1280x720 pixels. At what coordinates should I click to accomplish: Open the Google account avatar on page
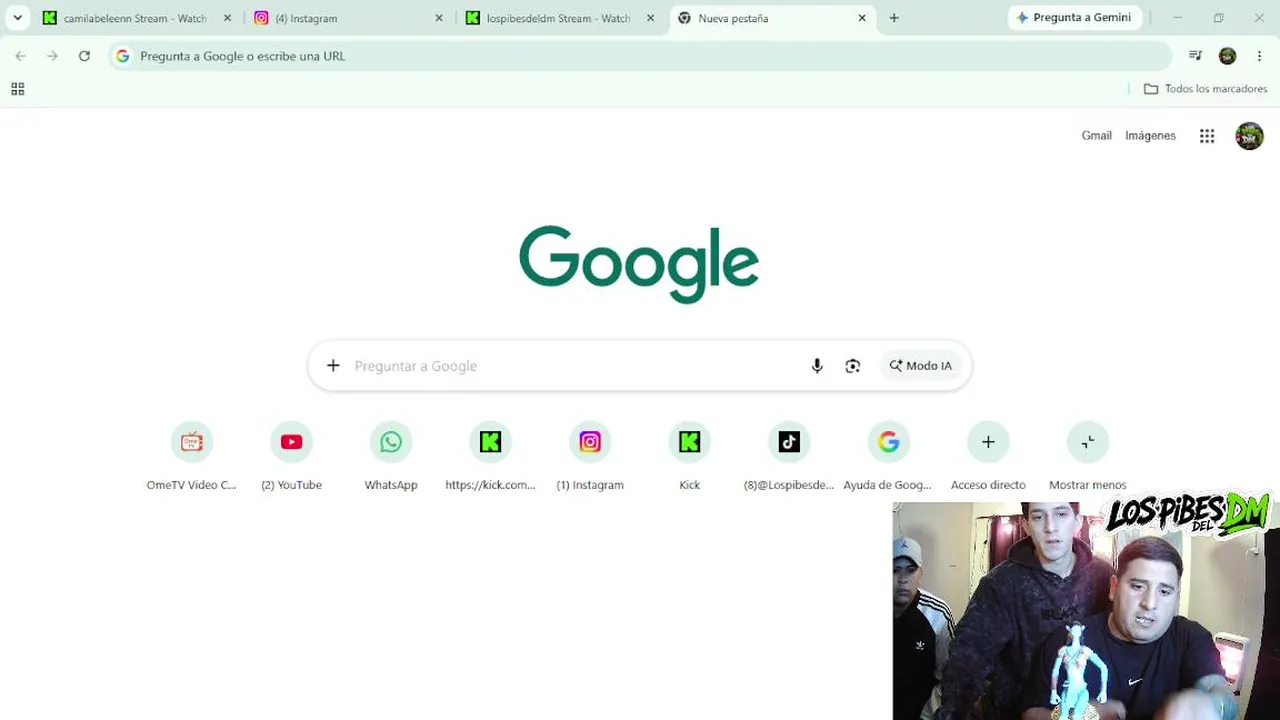tap(1249, 136)
